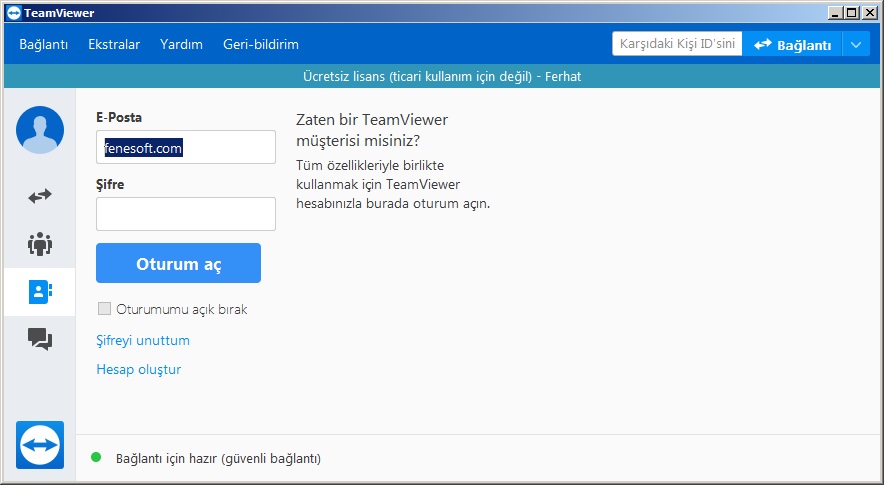The image size is (885, 485).
Task: Click 'Bağlantı için hazır' status text
Action: (x=218, y=458)
